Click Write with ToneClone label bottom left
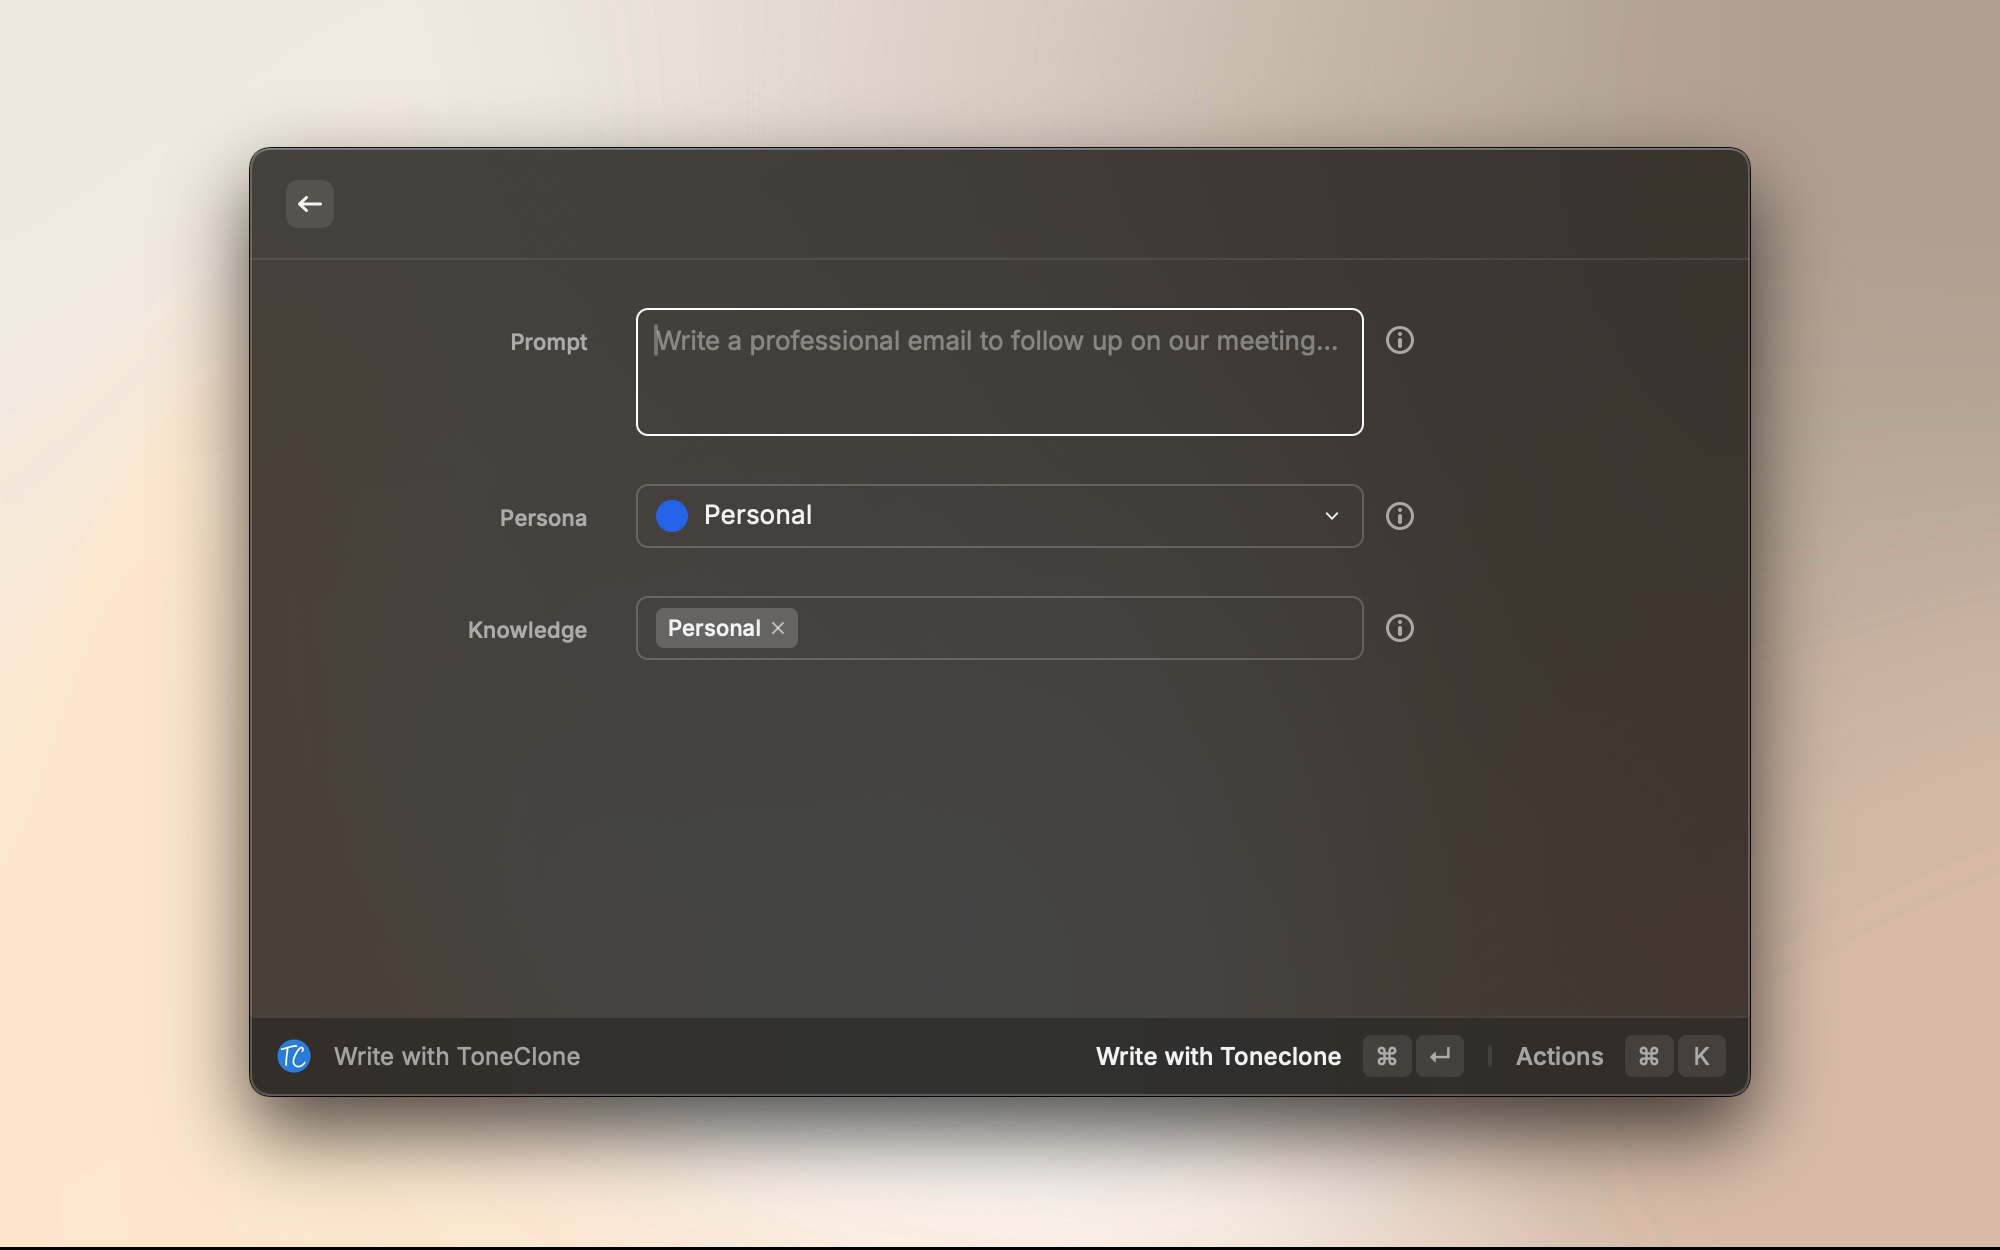 [457, 1056]
